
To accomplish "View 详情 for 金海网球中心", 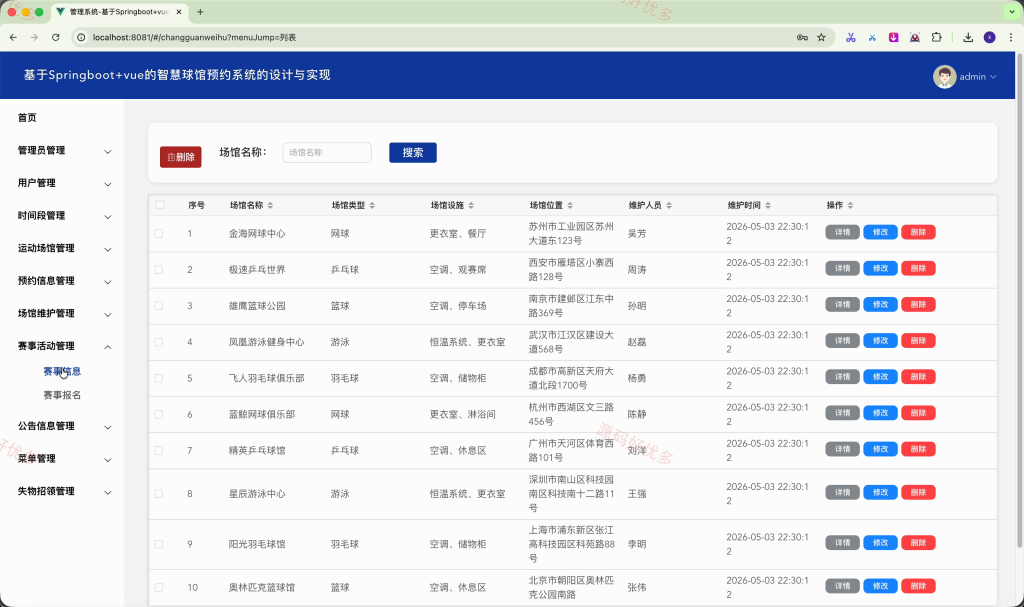I will pos(842,232).
